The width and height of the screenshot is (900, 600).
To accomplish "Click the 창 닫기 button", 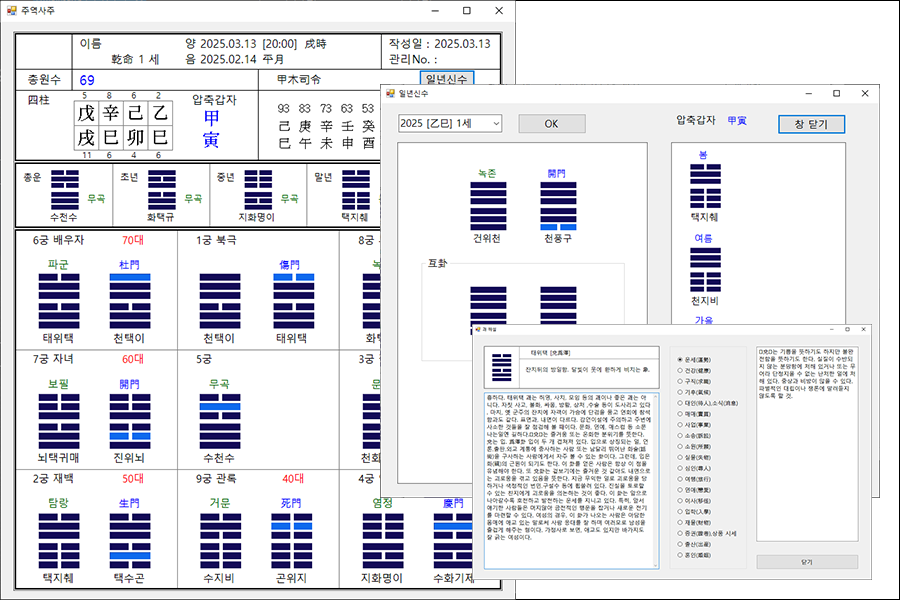I will click(811, 124).
